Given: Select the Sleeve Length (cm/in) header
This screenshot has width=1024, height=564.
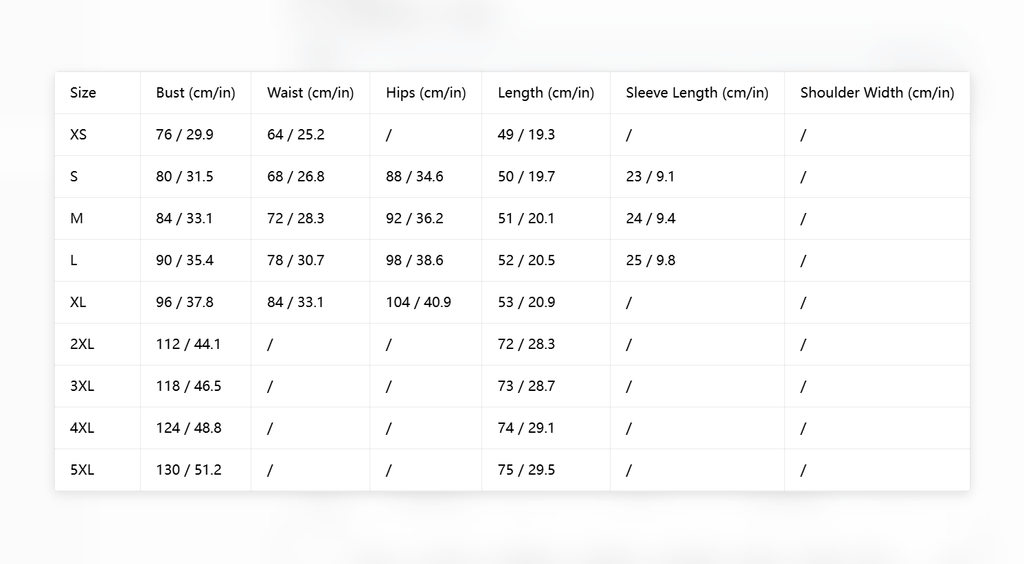Looking at the screenshot, I should tap(697, 93).
